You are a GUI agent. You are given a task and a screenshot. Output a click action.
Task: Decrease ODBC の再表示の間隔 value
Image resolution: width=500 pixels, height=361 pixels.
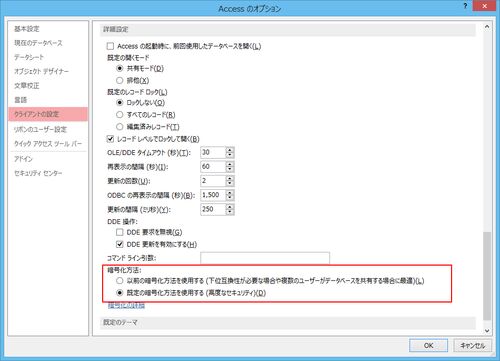pos(230,198)
